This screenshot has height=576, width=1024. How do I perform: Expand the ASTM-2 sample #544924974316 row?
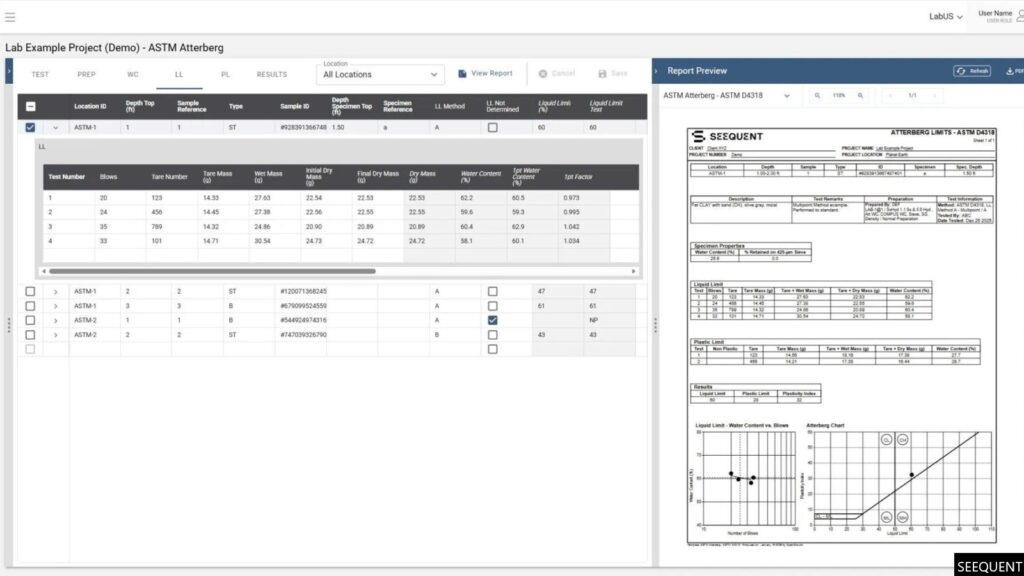pyautogui.click(x=56, y=320)
